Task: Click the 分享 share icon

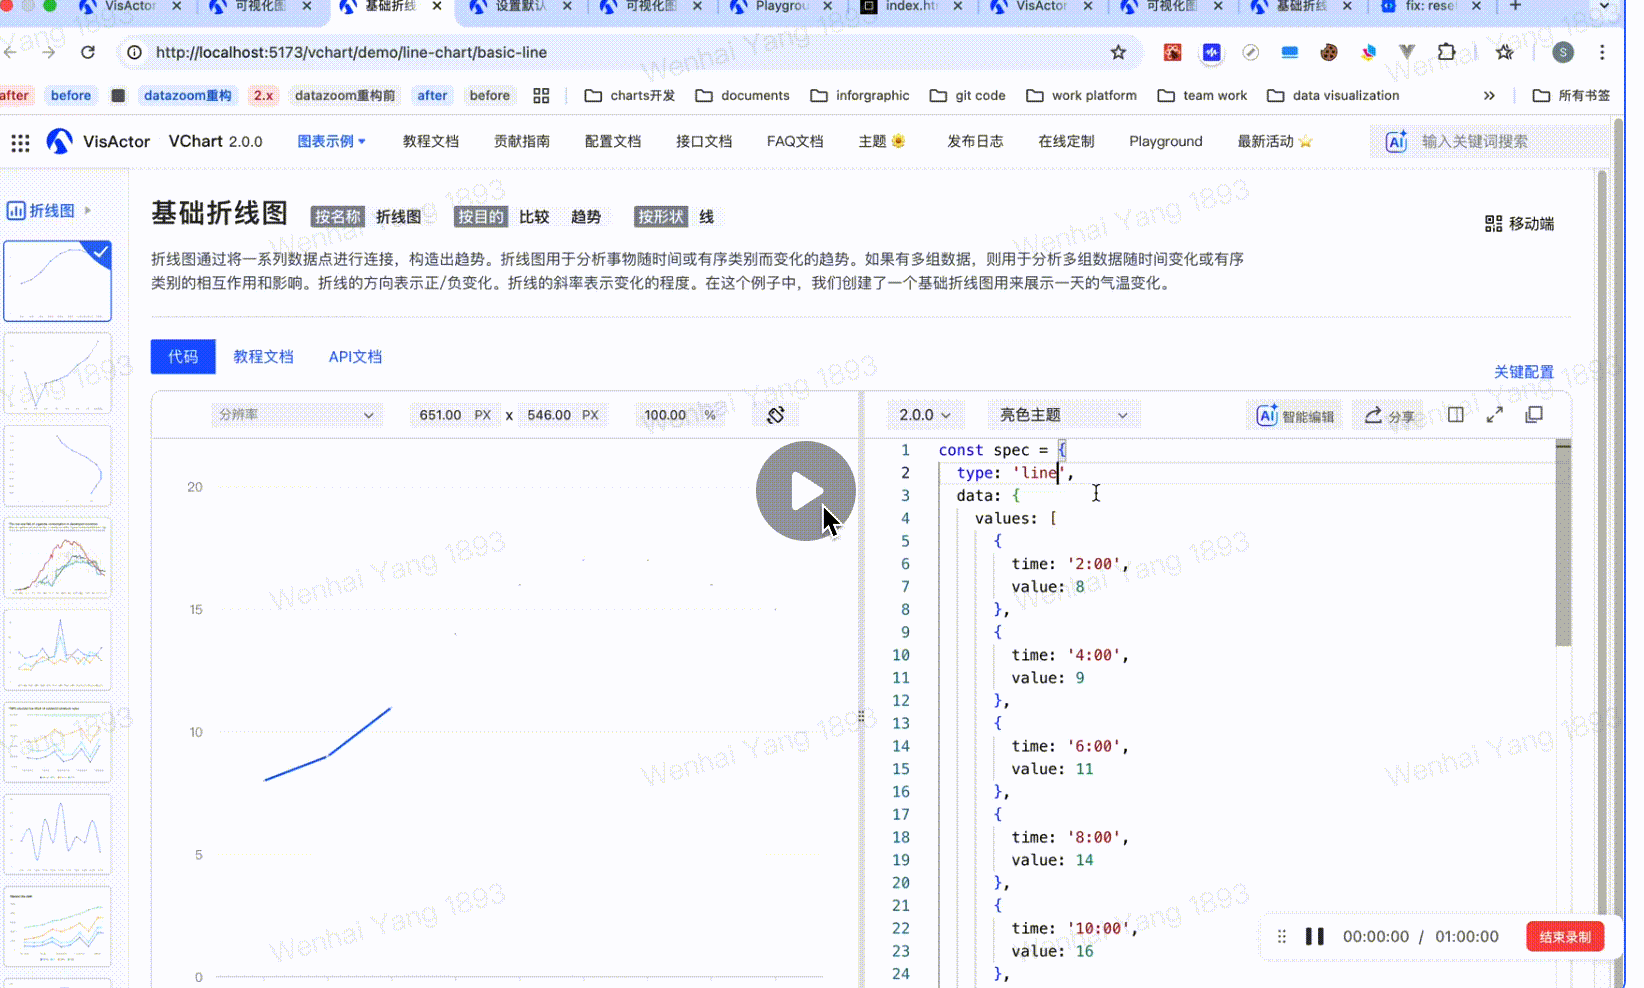Action: click(x=1389, y=416)
